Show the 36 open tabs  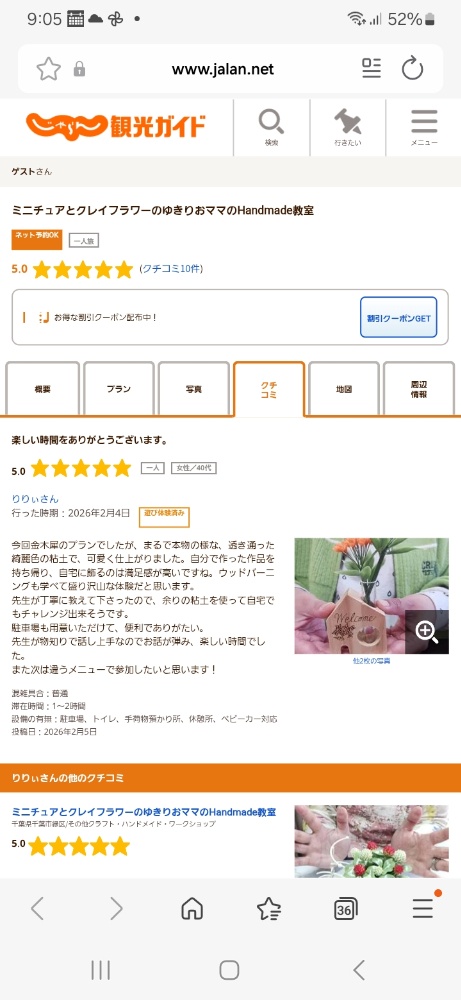[345, 909]
